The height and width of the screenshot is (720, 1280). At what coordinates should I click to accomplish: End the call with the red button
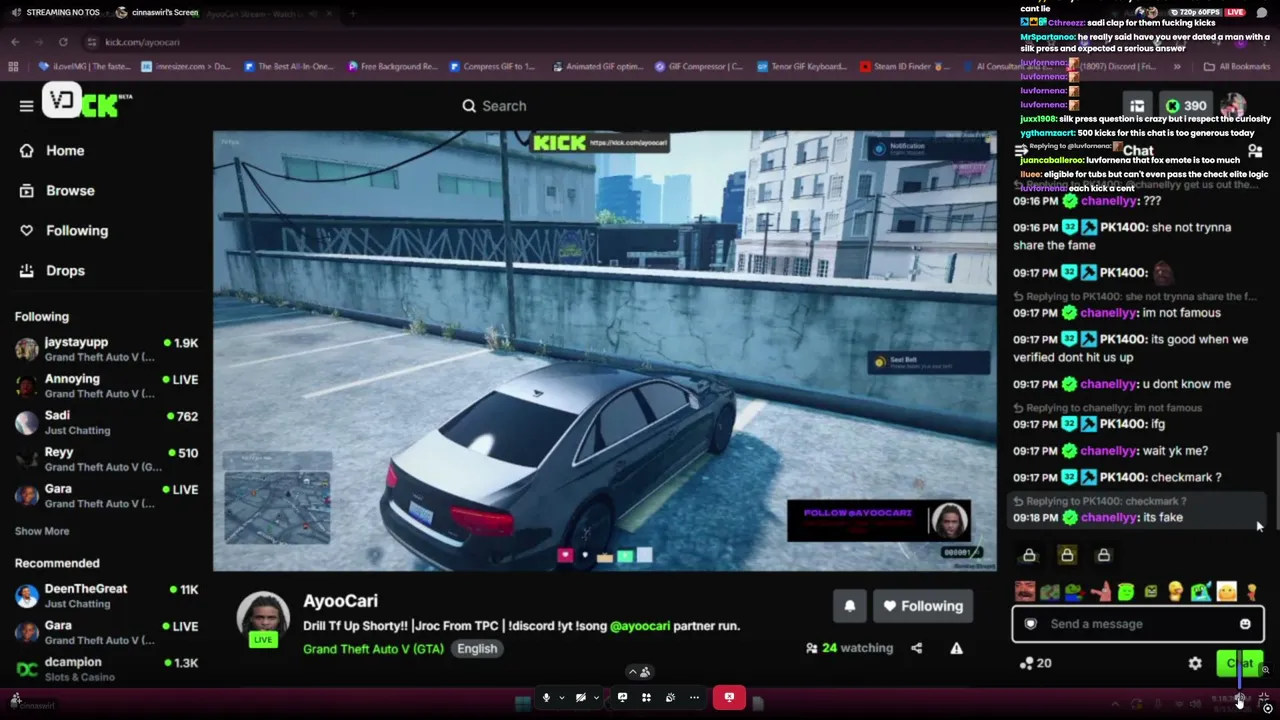pyautogui.click(x=729, y=697)
